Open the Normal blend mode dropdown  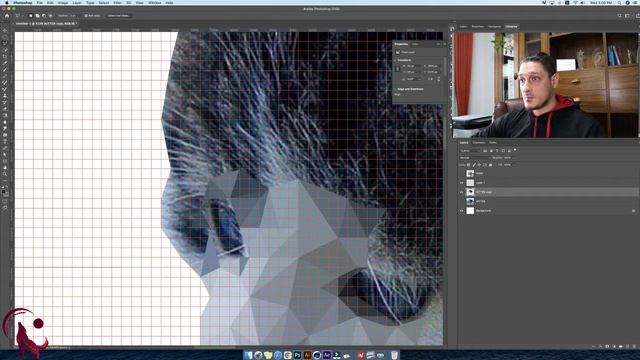474,158
